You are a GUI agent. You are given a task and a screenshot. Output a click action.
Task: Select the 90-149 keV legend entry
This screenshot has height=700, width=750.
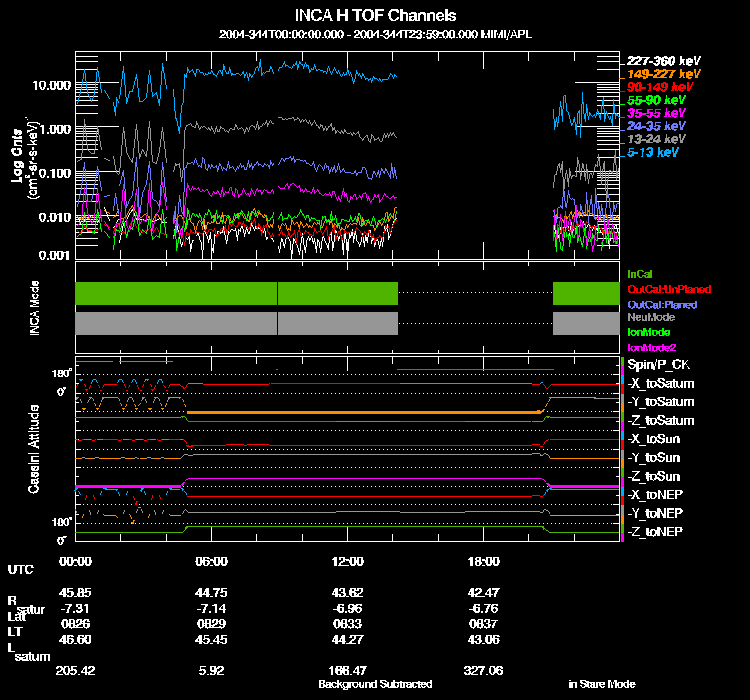(x=660, y=87)
